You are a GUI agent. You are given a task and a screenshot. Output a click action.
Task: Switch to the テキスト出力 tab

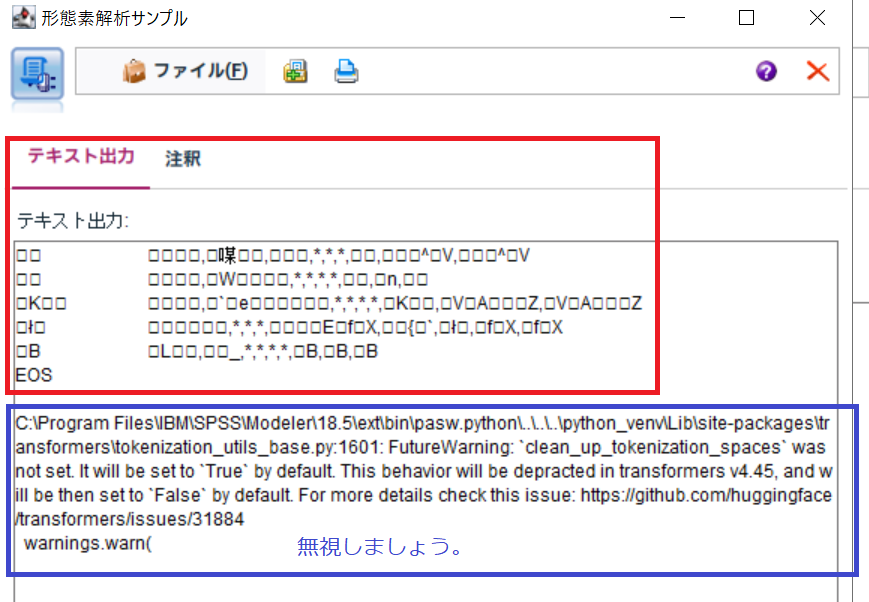[x=81, y=156]
